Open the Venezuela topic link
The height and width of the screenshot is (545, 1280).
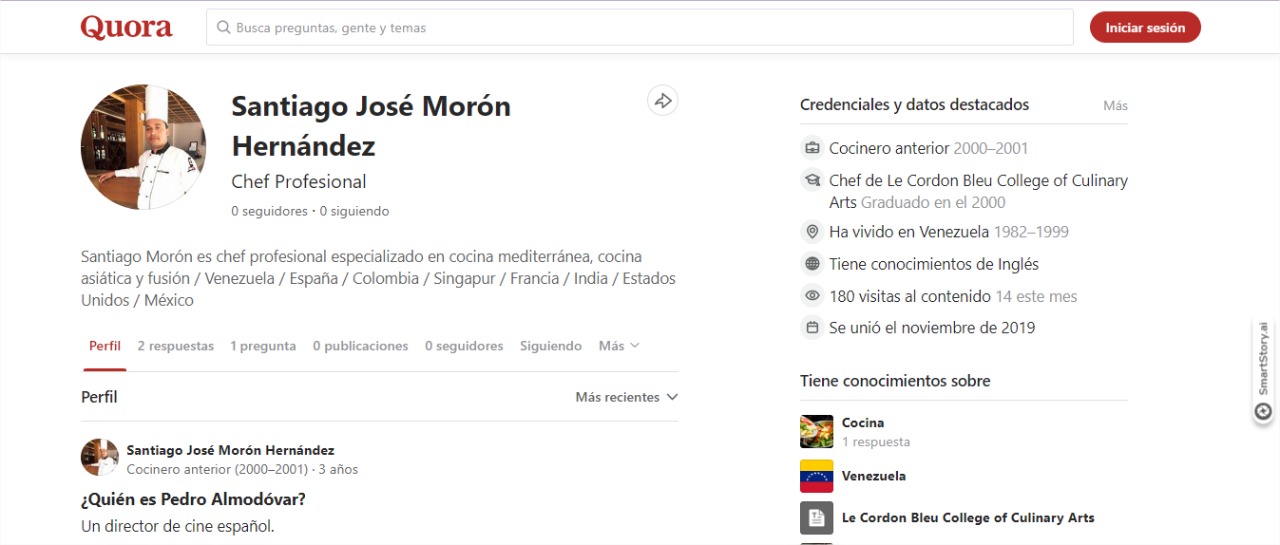coord(874,476)
